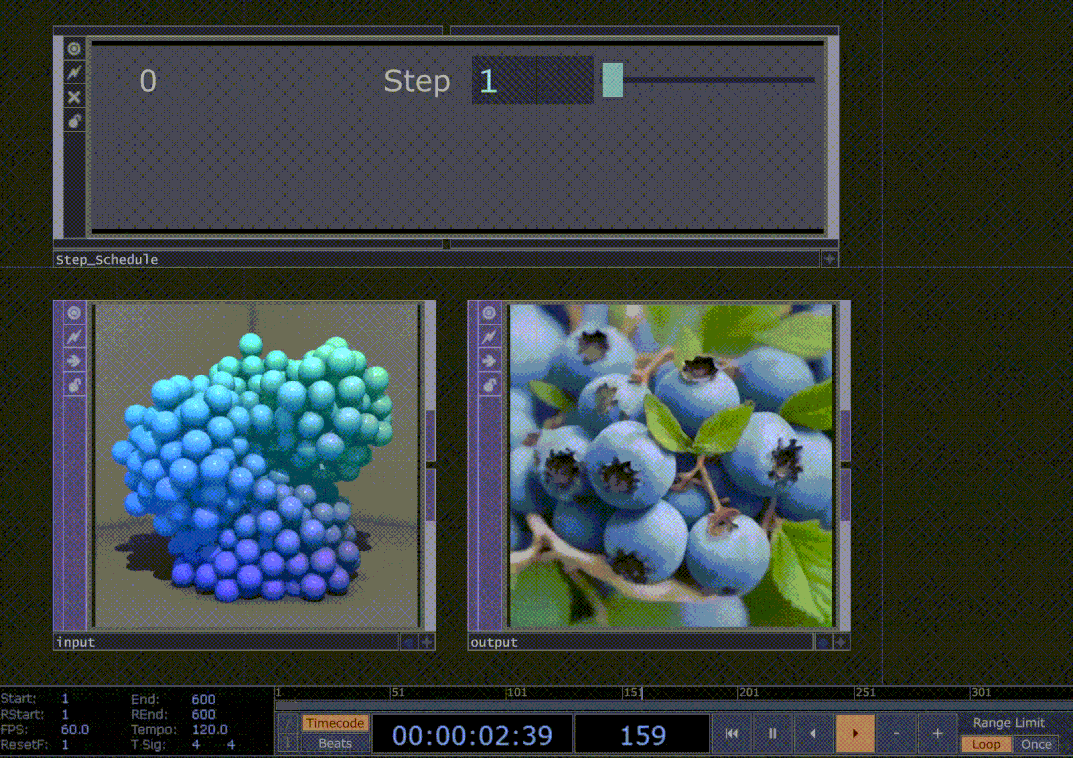
Task: Click the viewer active circle icon on input panel
Action: pyautogui.click(x=73, y=312)
